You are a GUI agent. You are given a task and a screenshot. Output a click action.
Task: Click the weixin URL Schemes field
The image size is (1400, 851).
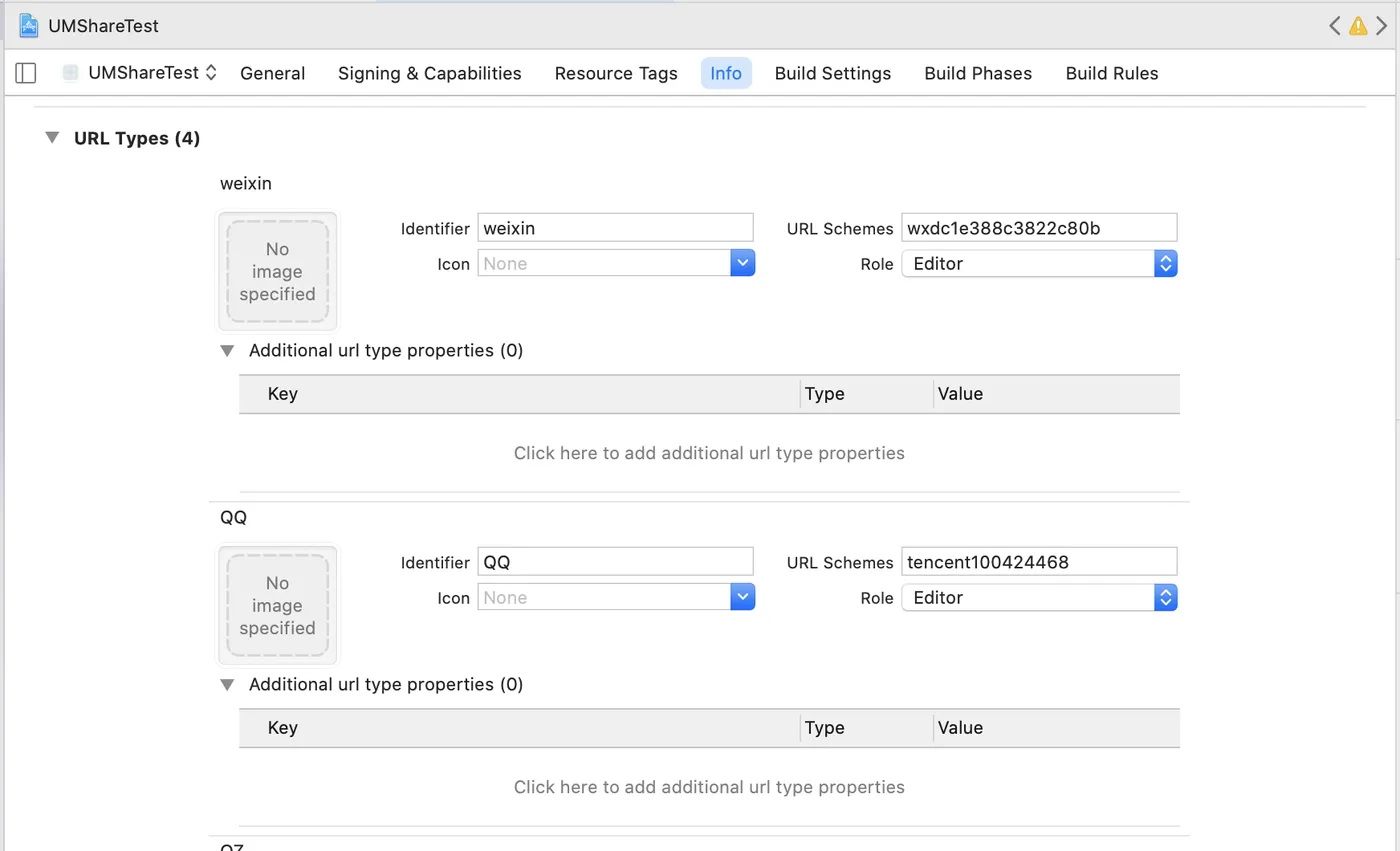[1038, 228]
